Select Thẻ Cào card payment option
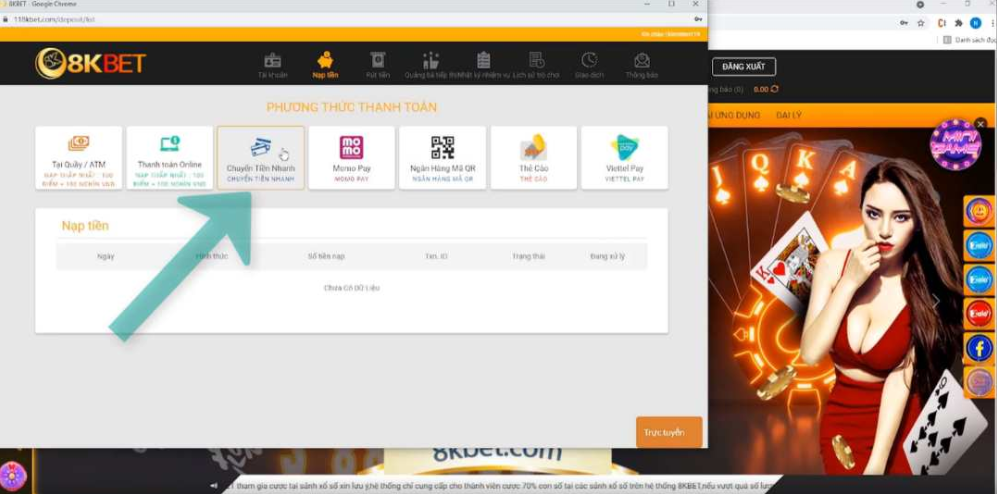The width and height of the screenshot is (997, 494). (533, 157)
